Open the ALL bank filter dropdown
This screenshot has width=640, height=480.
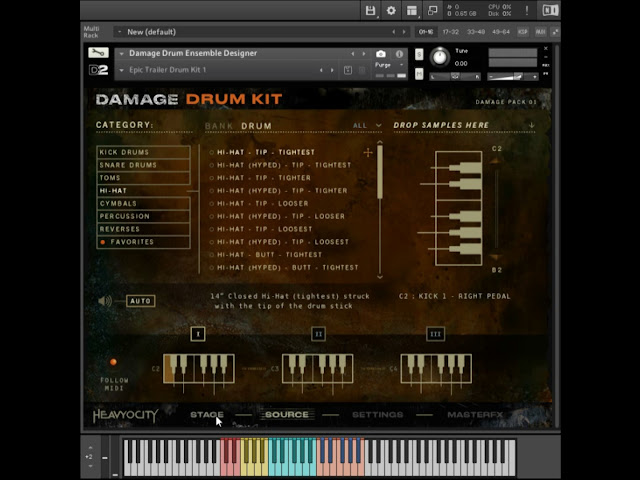point(367,125)
